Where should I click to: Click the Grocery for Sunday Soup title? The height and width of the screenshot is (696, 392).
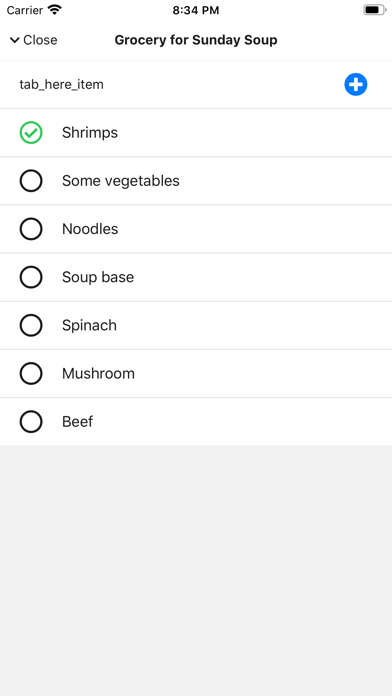tap(196, 40)
